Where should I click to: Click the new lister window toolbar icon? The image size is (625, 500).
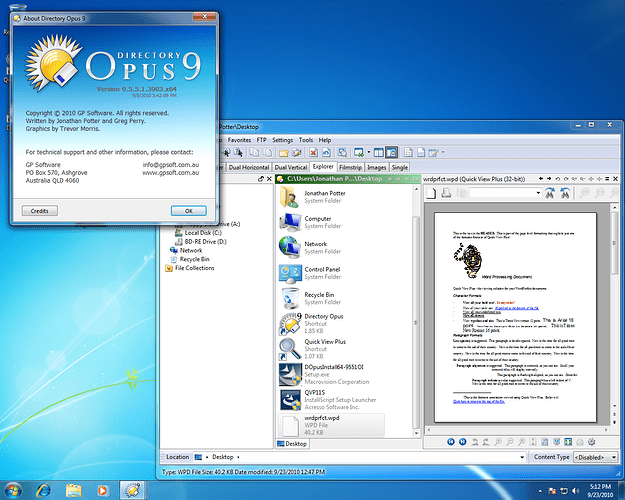tap(359, 152)
